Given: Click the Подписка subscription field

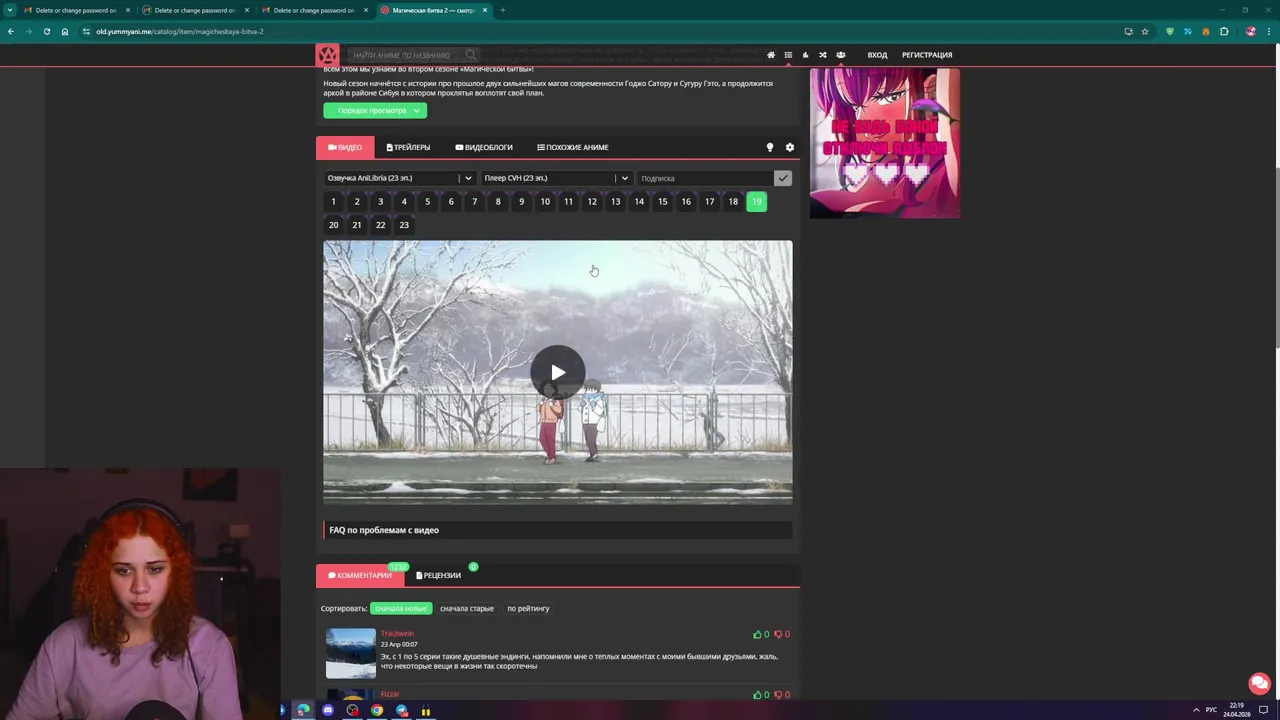Looking at the screenshot, I should 705,178.
